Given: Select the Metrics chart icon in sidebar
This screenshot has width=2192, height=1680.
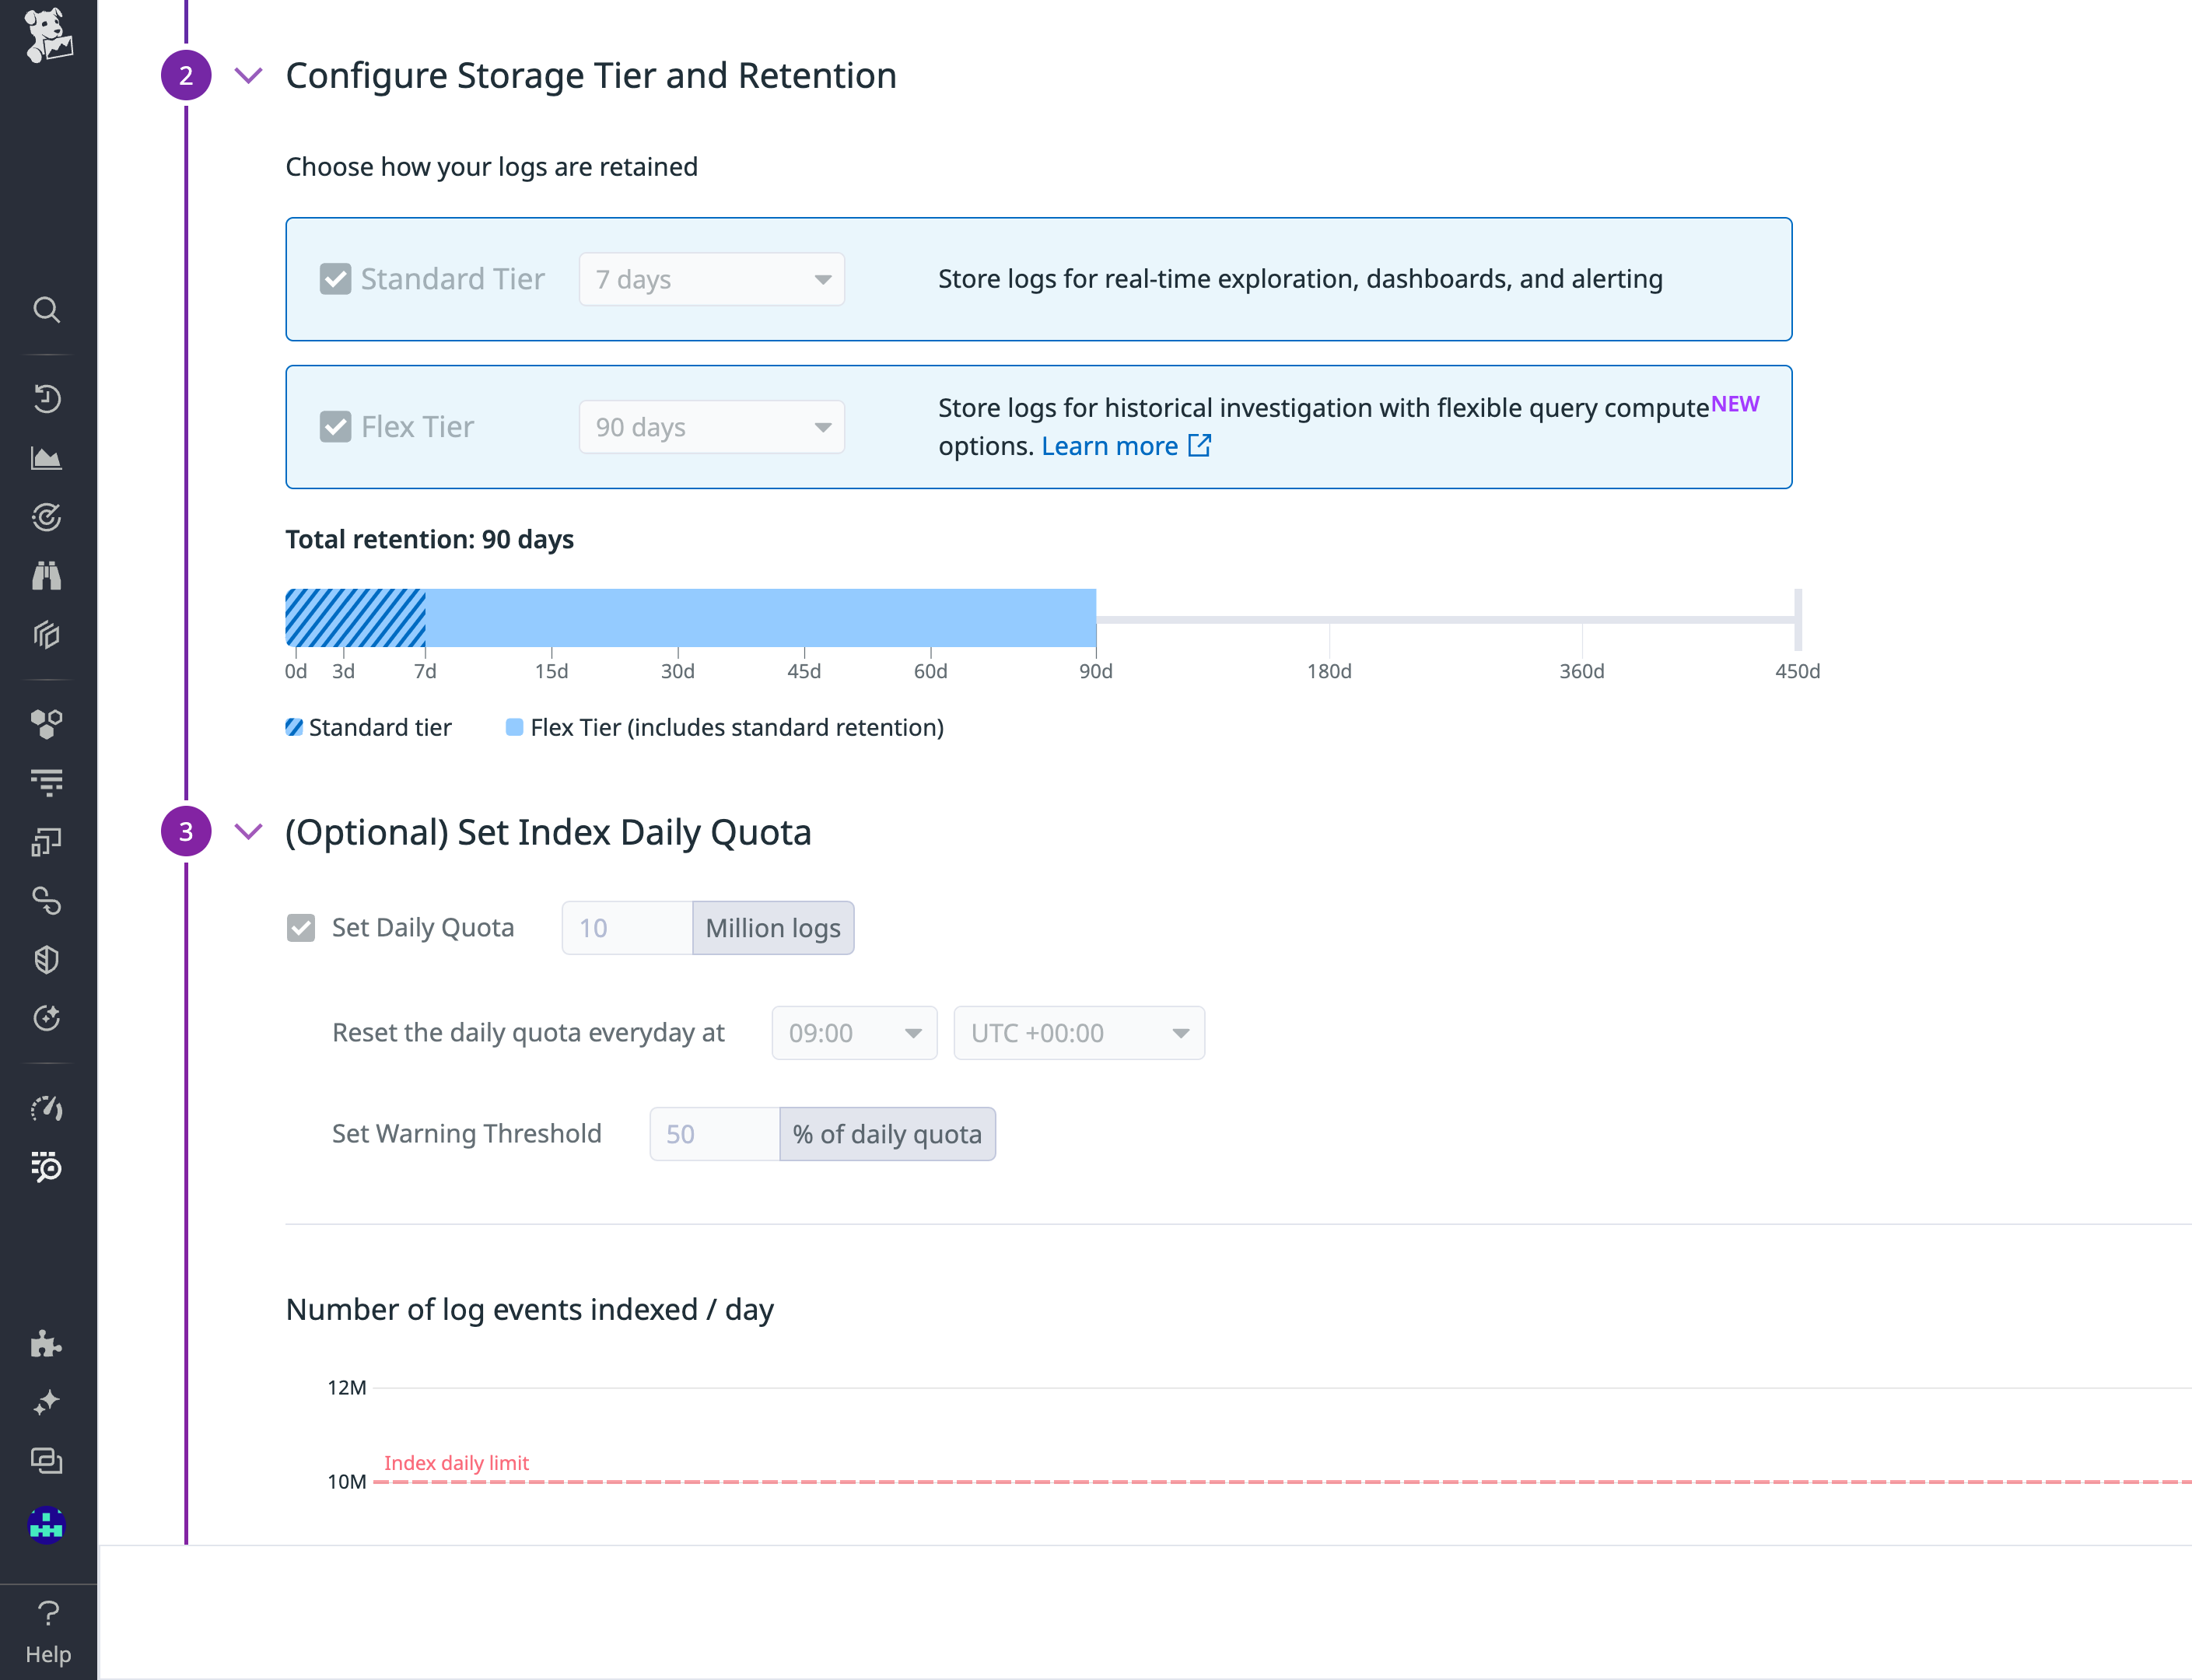Looking at the screenshot, I should click(47, 457).
